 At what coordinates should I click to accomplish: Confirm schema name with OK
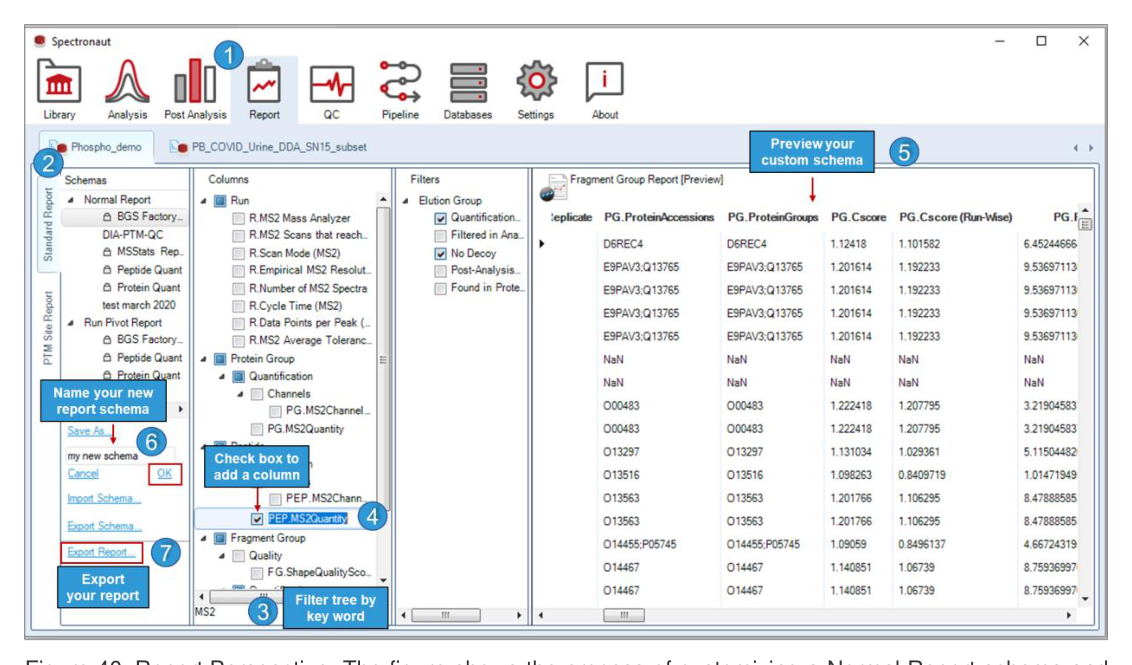[165, 474]
